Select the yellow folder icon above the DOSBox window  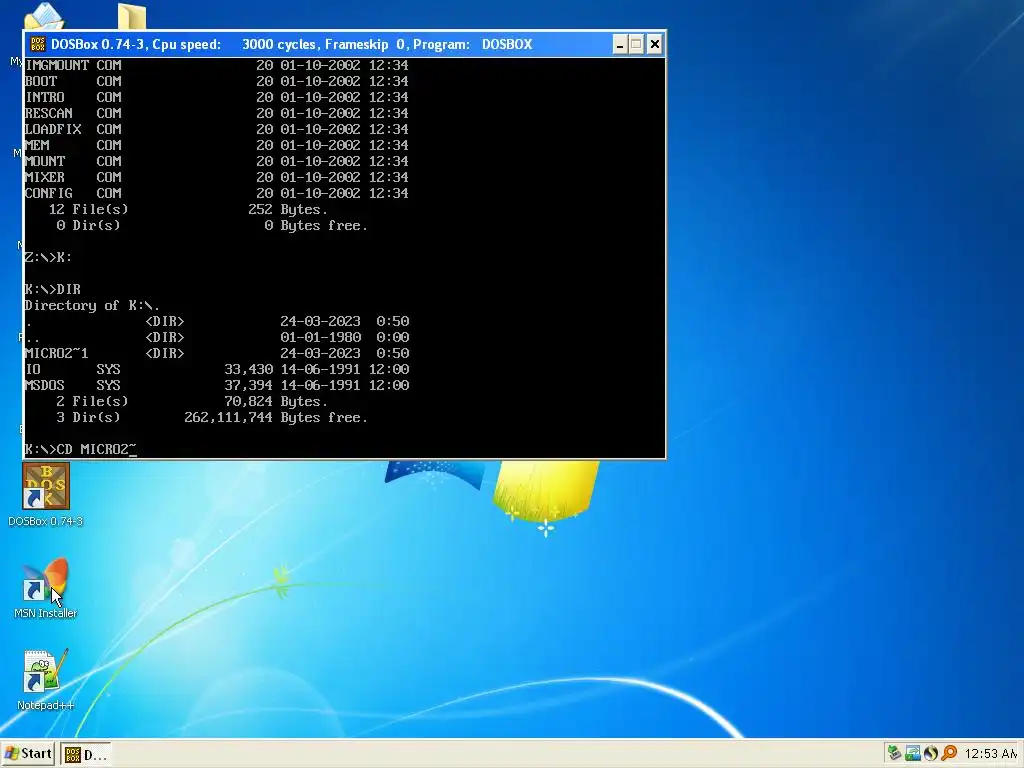[x=132, y=16]
